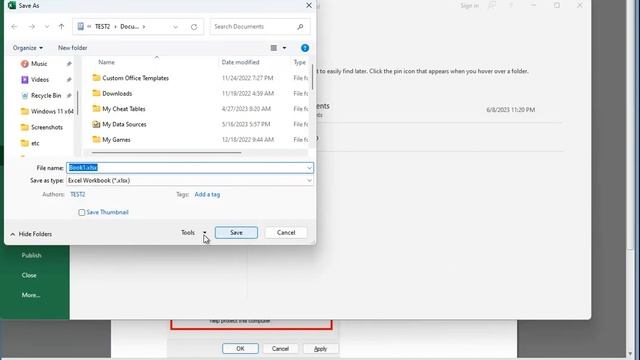Open recent locations chevron beside Forward arrow
This screenshot has height=360, width=640.
tap(47, 27)
